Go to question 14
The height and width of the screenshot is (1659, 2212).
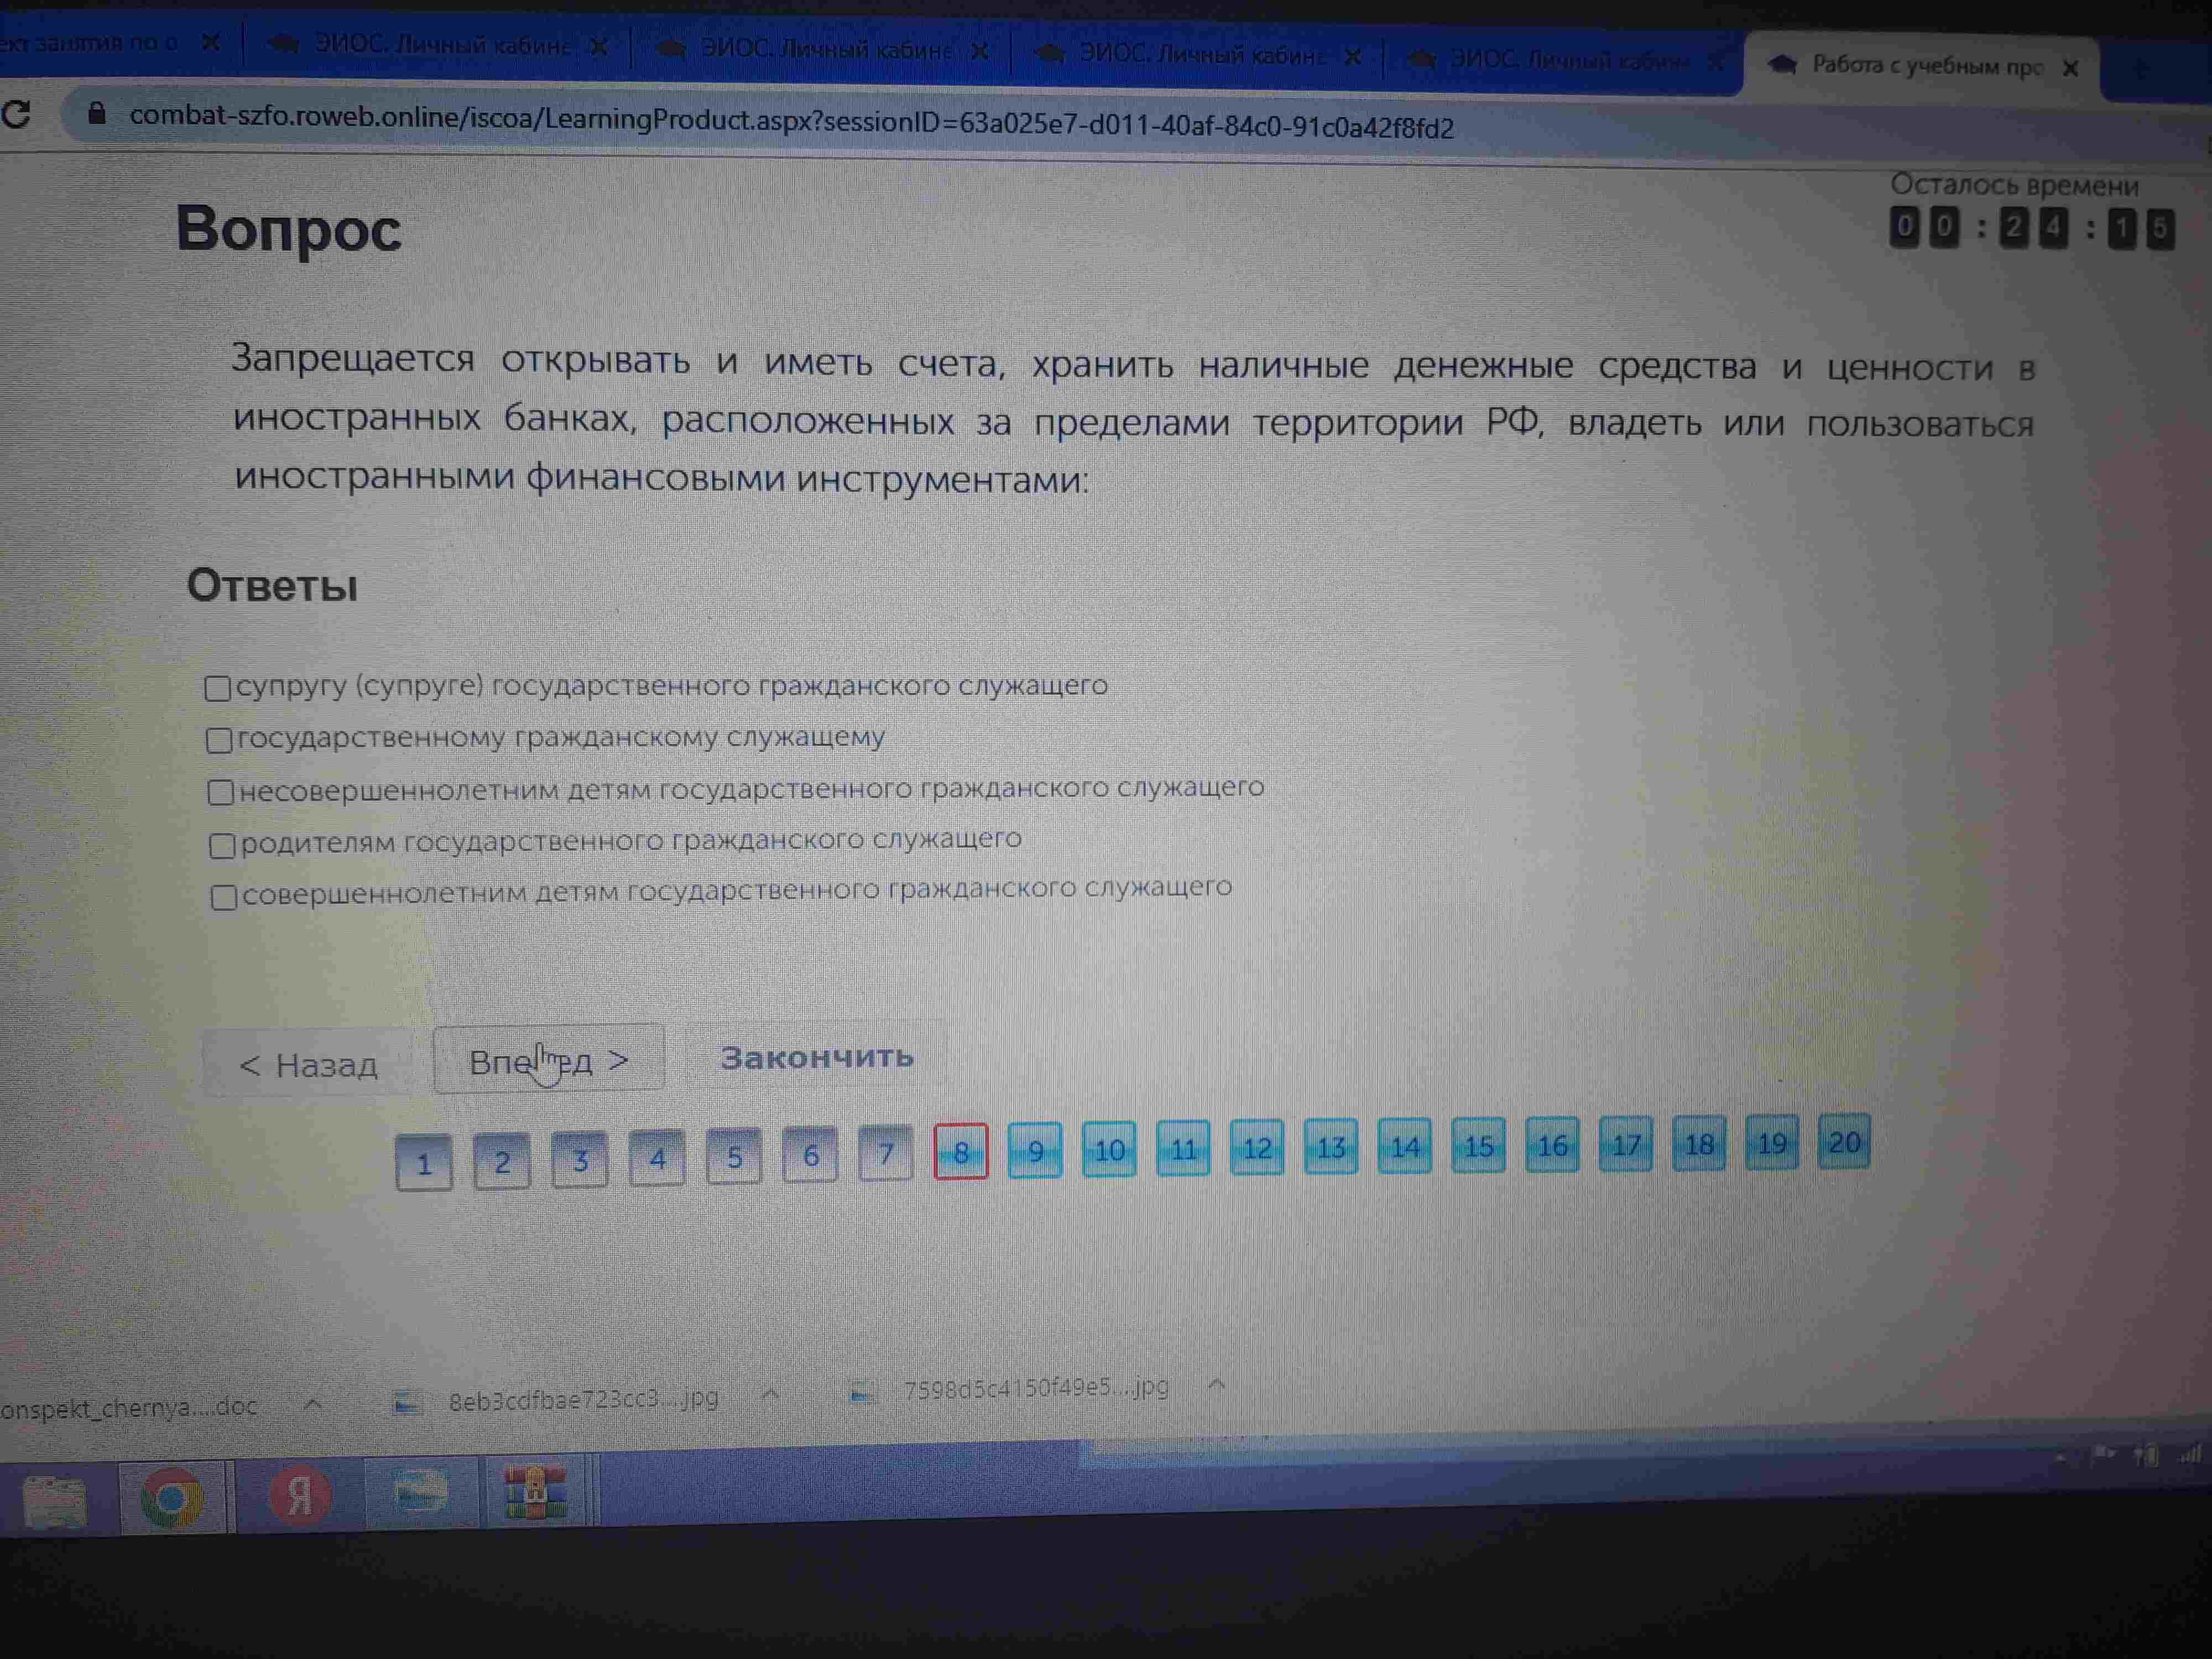[x=1405, y=1146]
